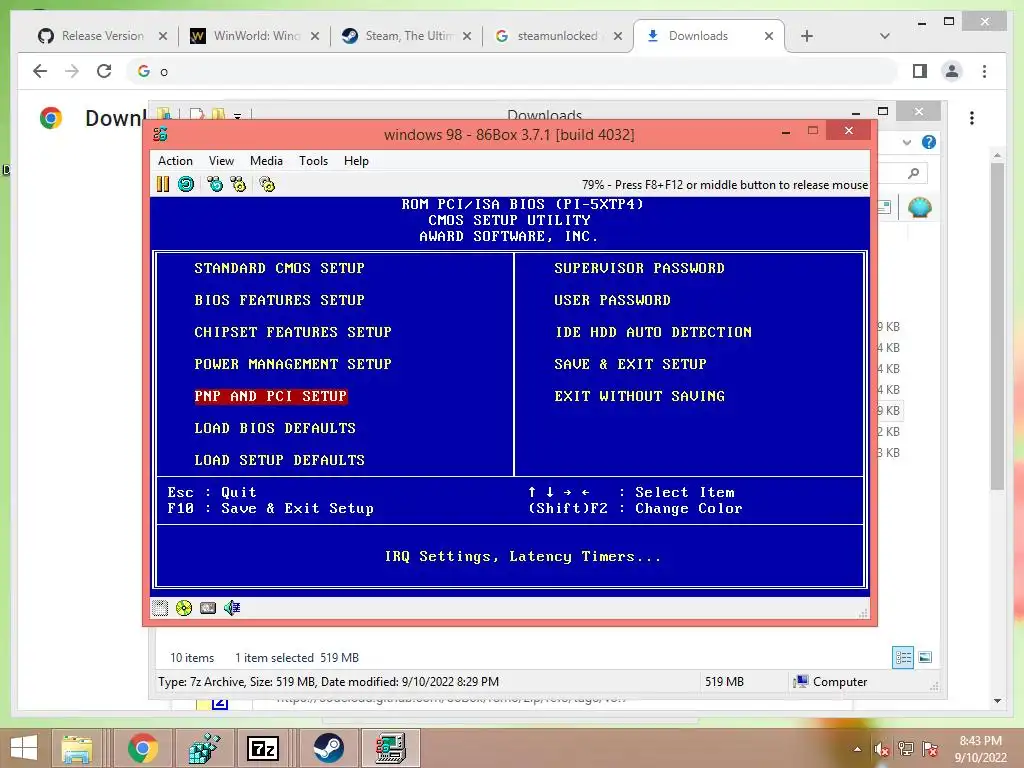Screen dimensions: 1024x768
Task: Open the Tools menu
Action: click(x=313, y=161)
